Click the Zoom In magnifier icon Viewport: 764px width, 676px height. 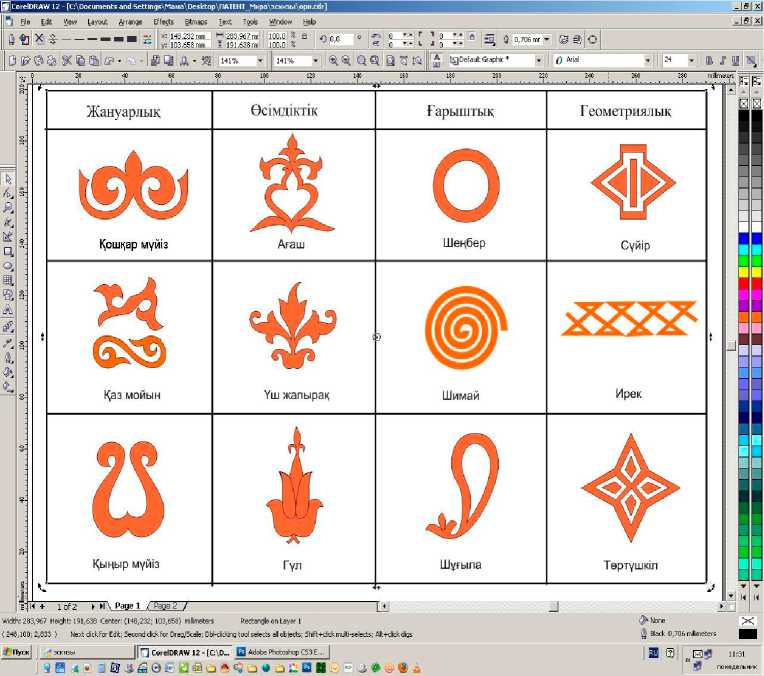[333, 60]
